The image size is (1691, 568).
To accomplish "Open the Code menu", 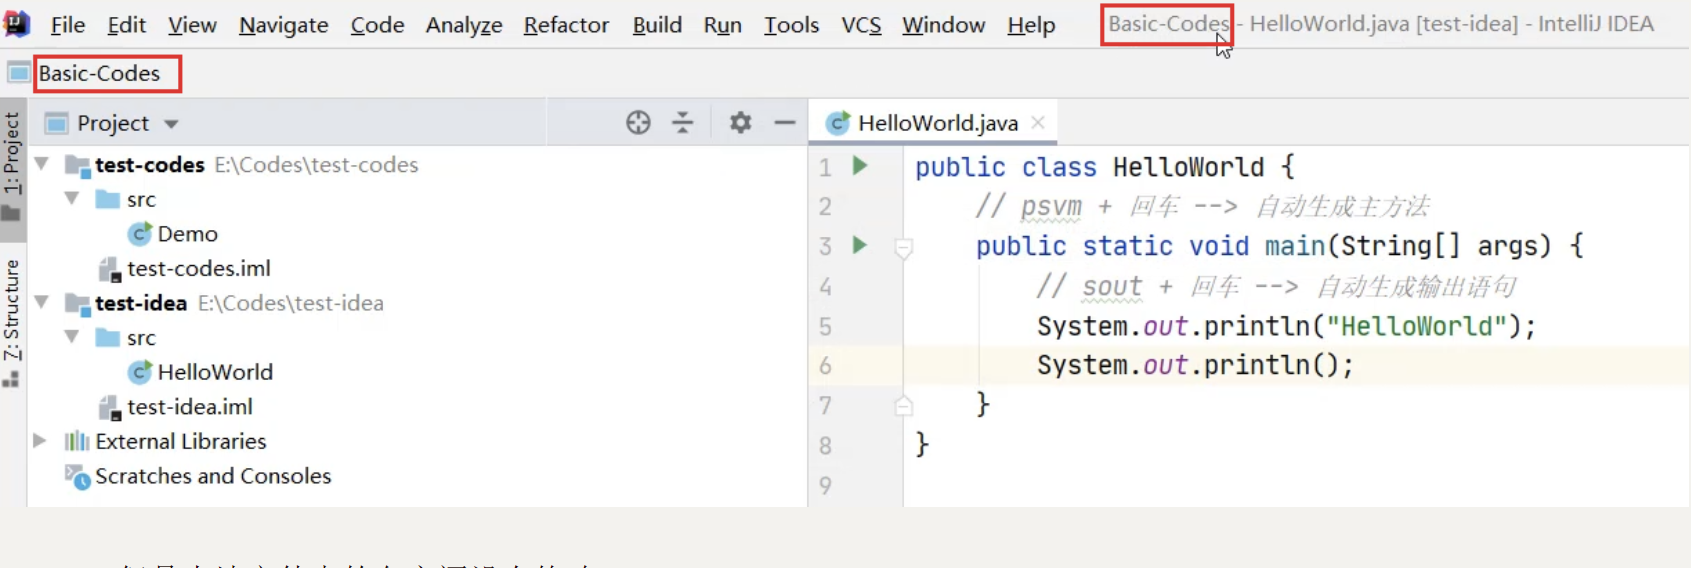I will [377, 24].
